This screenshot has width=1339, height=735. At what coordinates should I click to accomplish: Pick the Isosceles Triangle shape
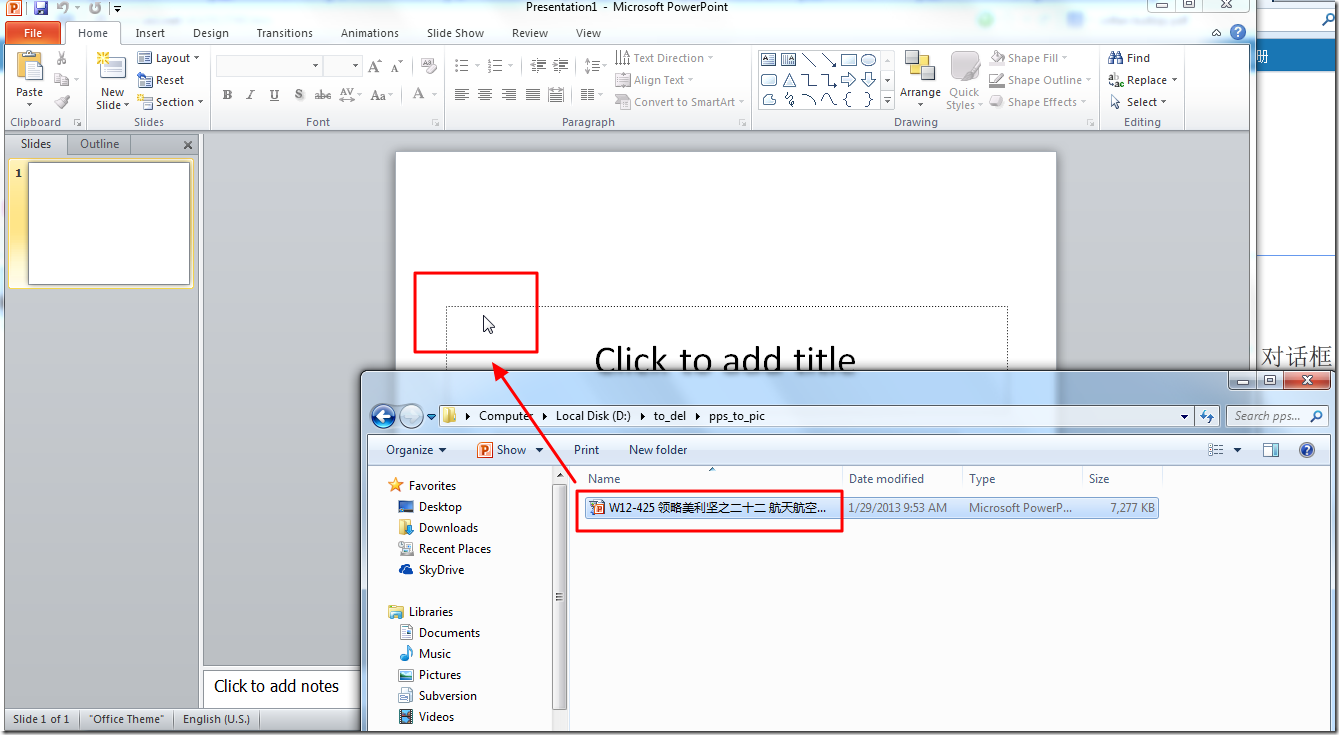789,80
